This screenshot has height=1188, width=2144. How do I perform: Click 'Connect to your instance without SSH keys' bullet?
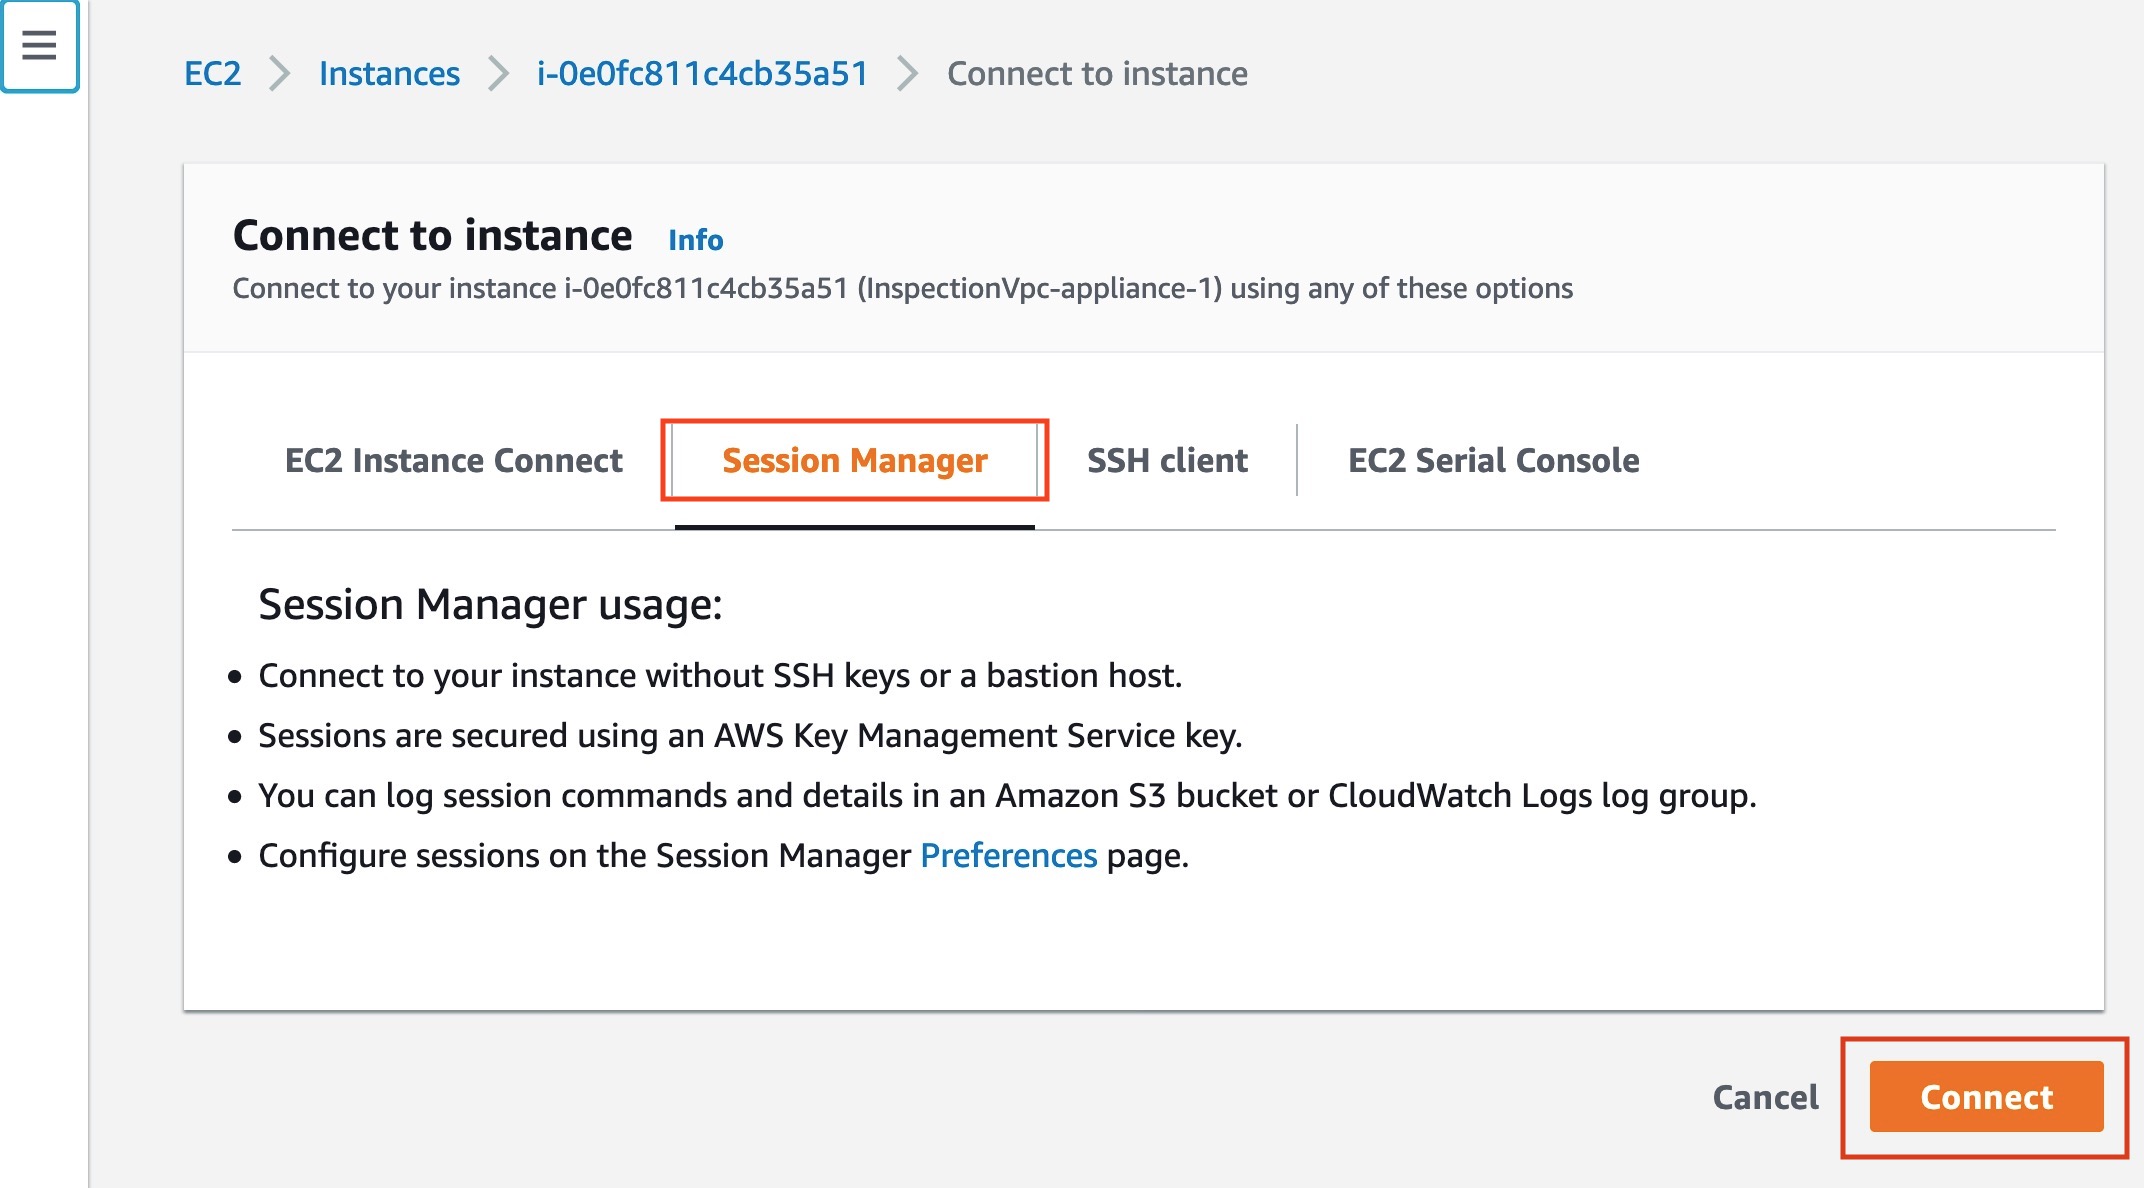point(720,676)
